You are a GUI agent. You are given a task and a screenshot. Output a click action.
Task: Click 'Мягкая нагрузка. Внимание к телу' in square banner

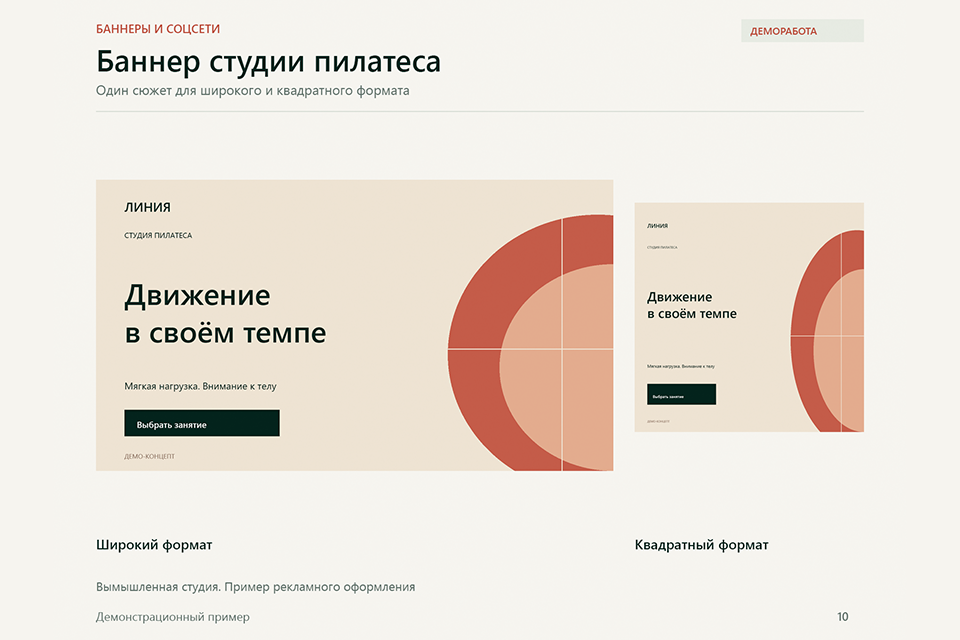(x=681, y=366)
